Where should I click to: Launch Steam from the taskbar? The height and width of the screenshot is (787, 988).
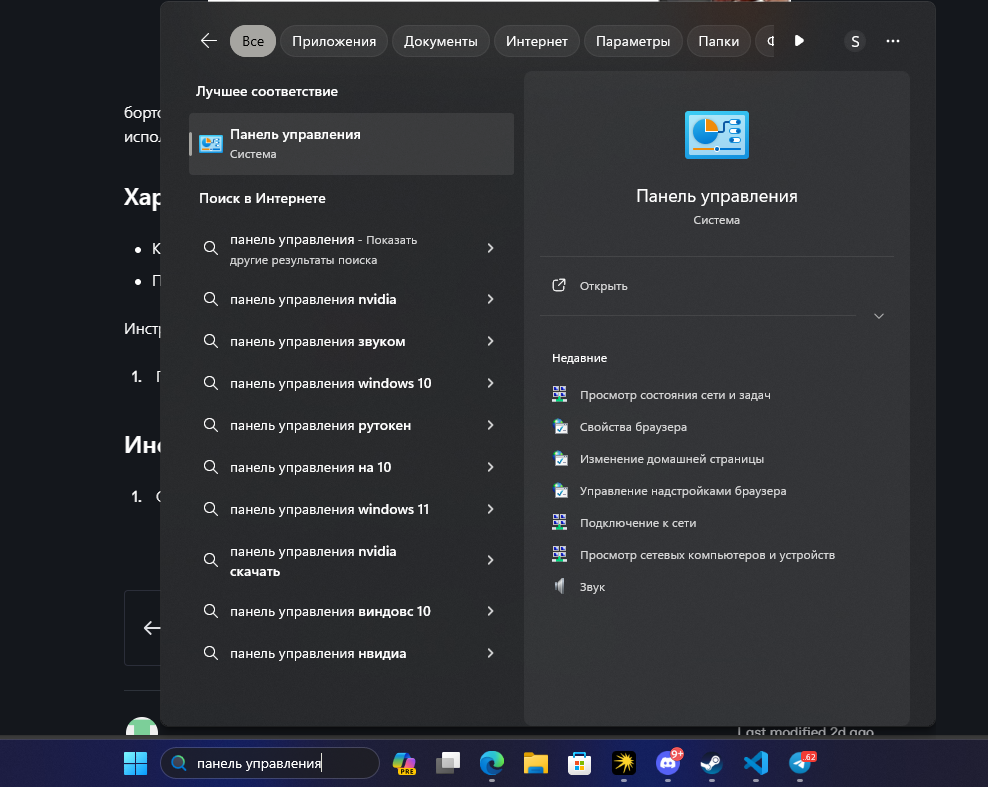pos(711,764)
